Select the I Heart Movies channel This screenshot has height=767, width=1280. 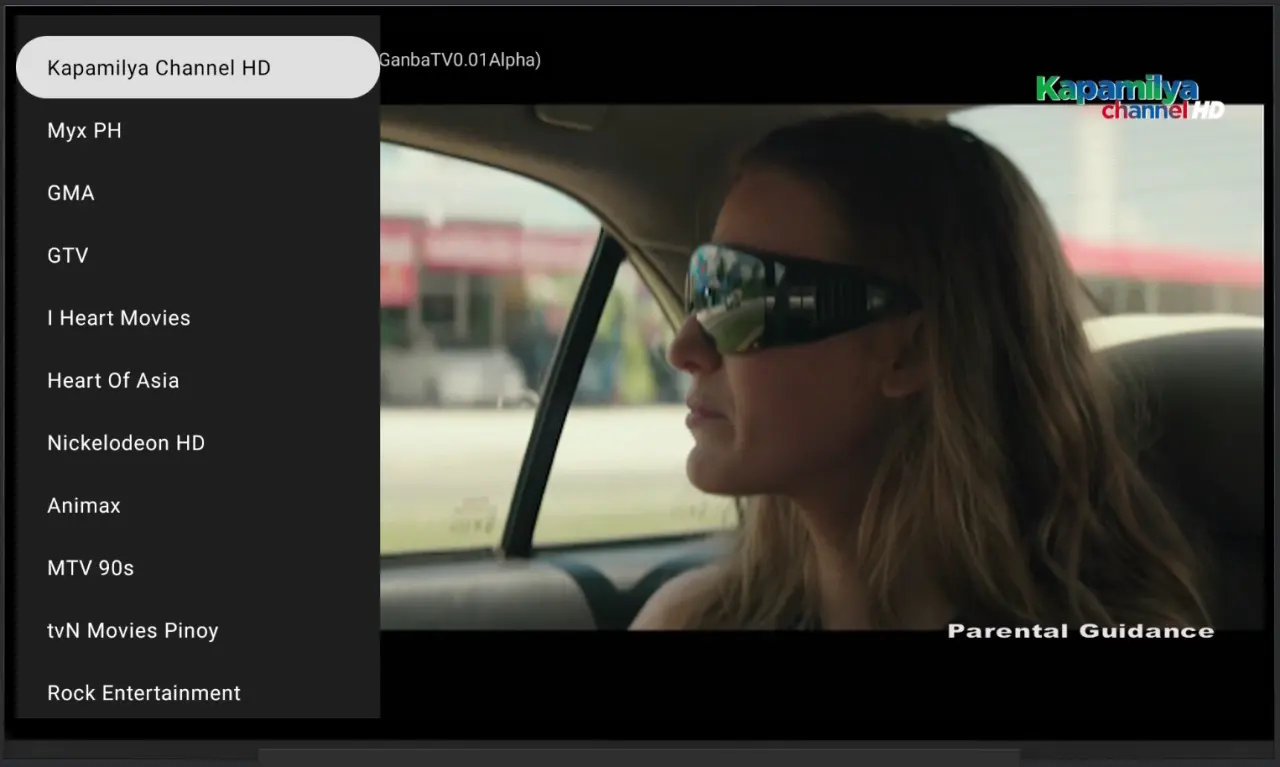pos(198,318)
